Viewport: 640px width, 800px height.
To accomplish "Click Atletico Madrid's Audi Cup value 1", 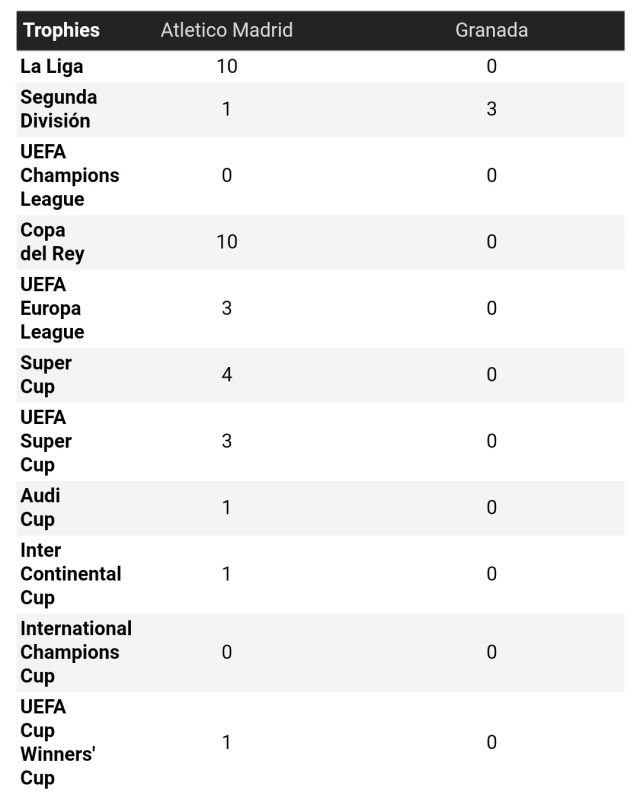I will [x=227, y=507].
